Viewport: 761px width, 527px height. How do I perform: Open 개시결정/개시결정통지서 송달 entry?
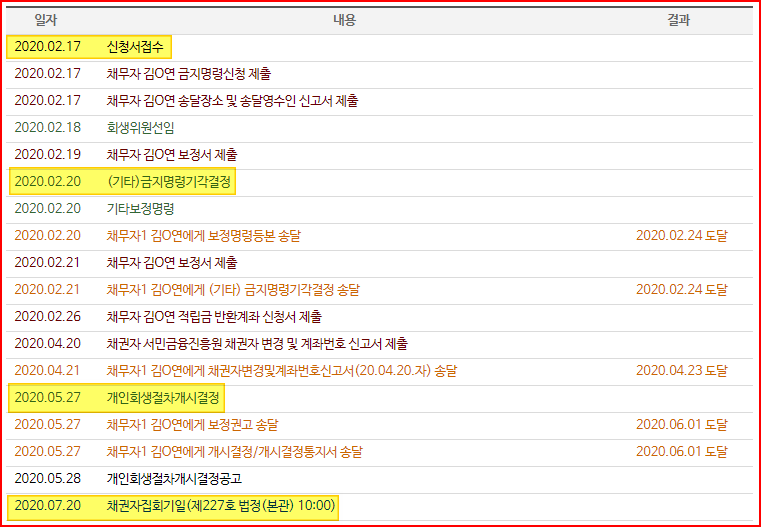point(234,452)
